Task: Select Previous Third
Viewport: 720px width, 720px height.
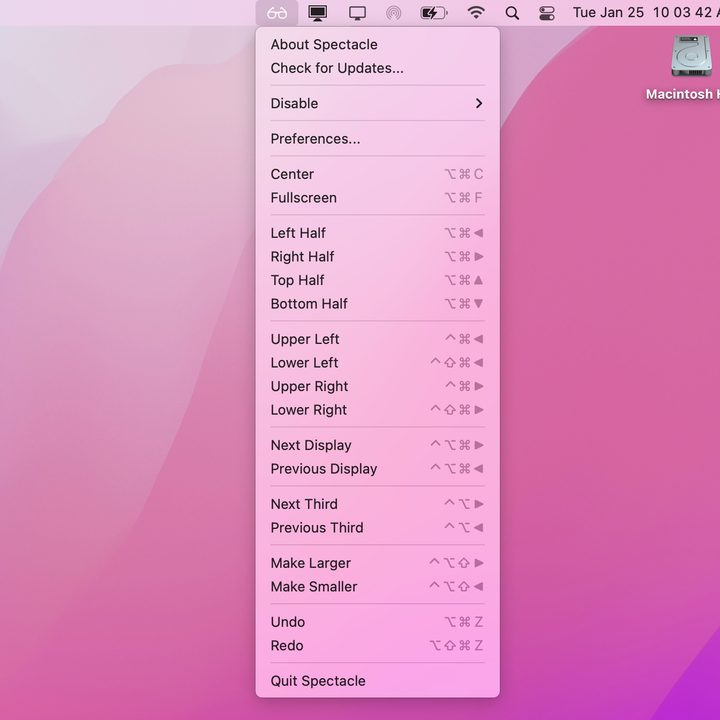Action: [x=377, y=528]
